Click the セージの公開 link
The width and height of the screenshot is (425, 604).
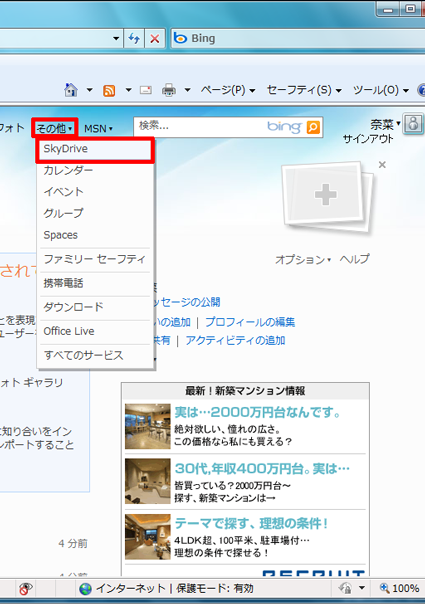pyautogui.click(x=186, y=302)
